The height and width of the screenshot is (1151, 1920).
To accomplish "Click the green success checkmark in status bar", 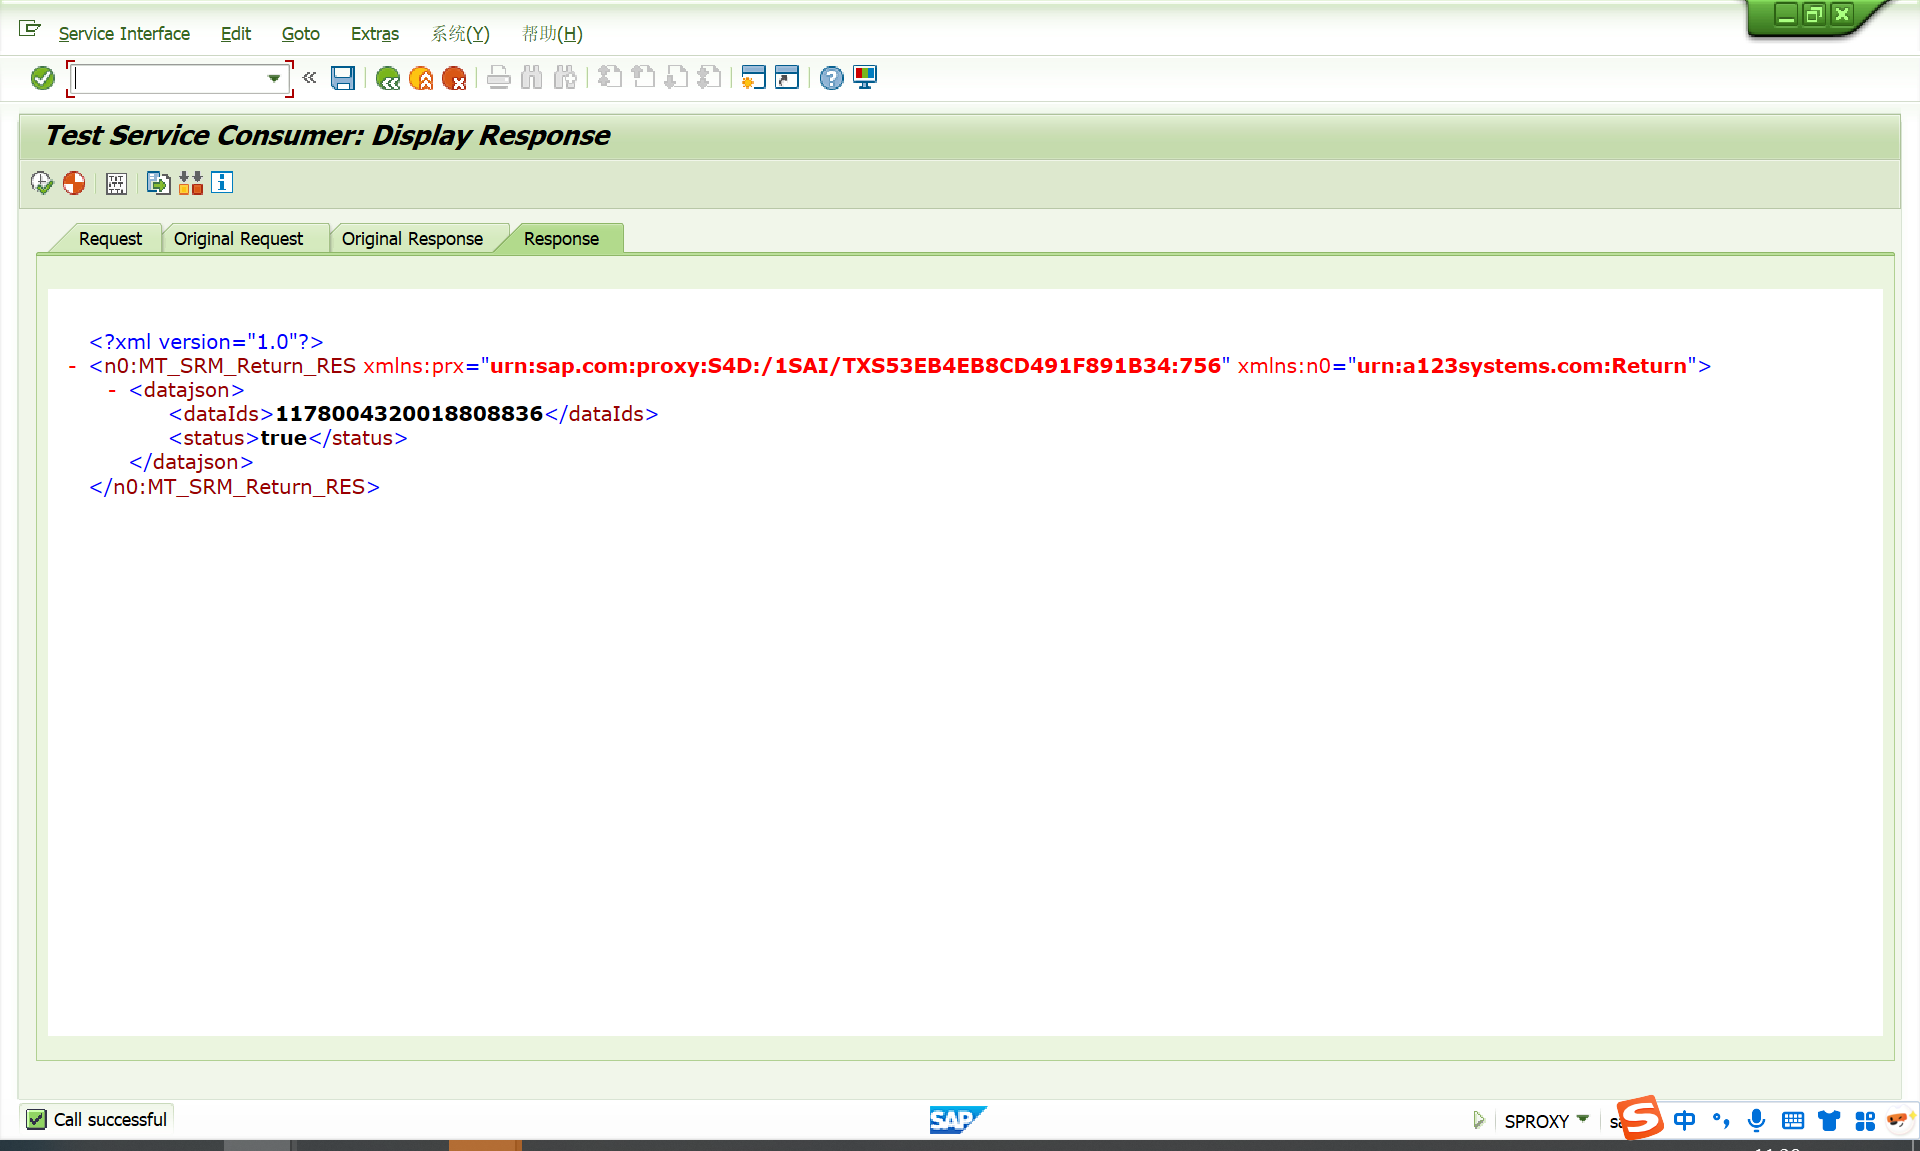I will coord(36,1120).
